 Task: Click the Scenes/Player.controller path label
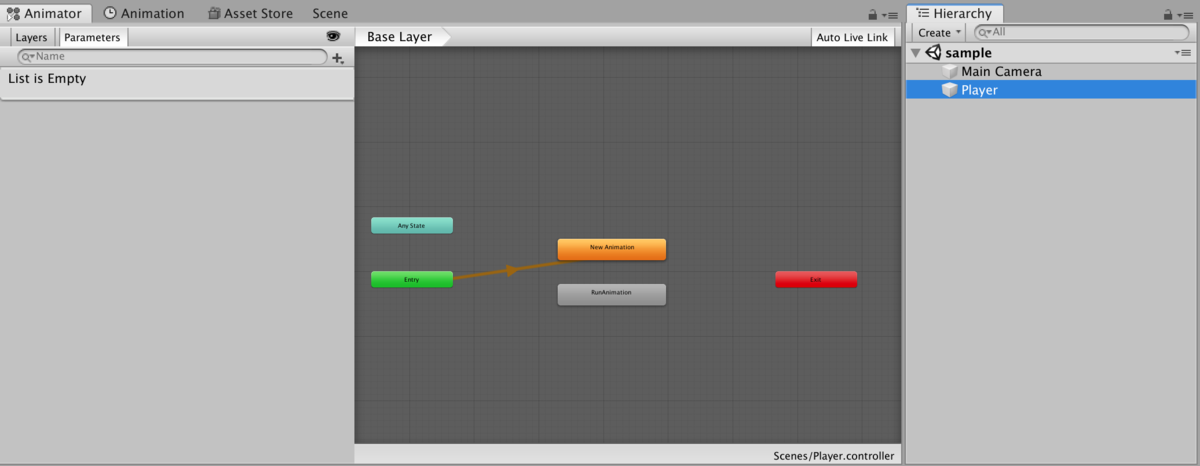point(834,456)
